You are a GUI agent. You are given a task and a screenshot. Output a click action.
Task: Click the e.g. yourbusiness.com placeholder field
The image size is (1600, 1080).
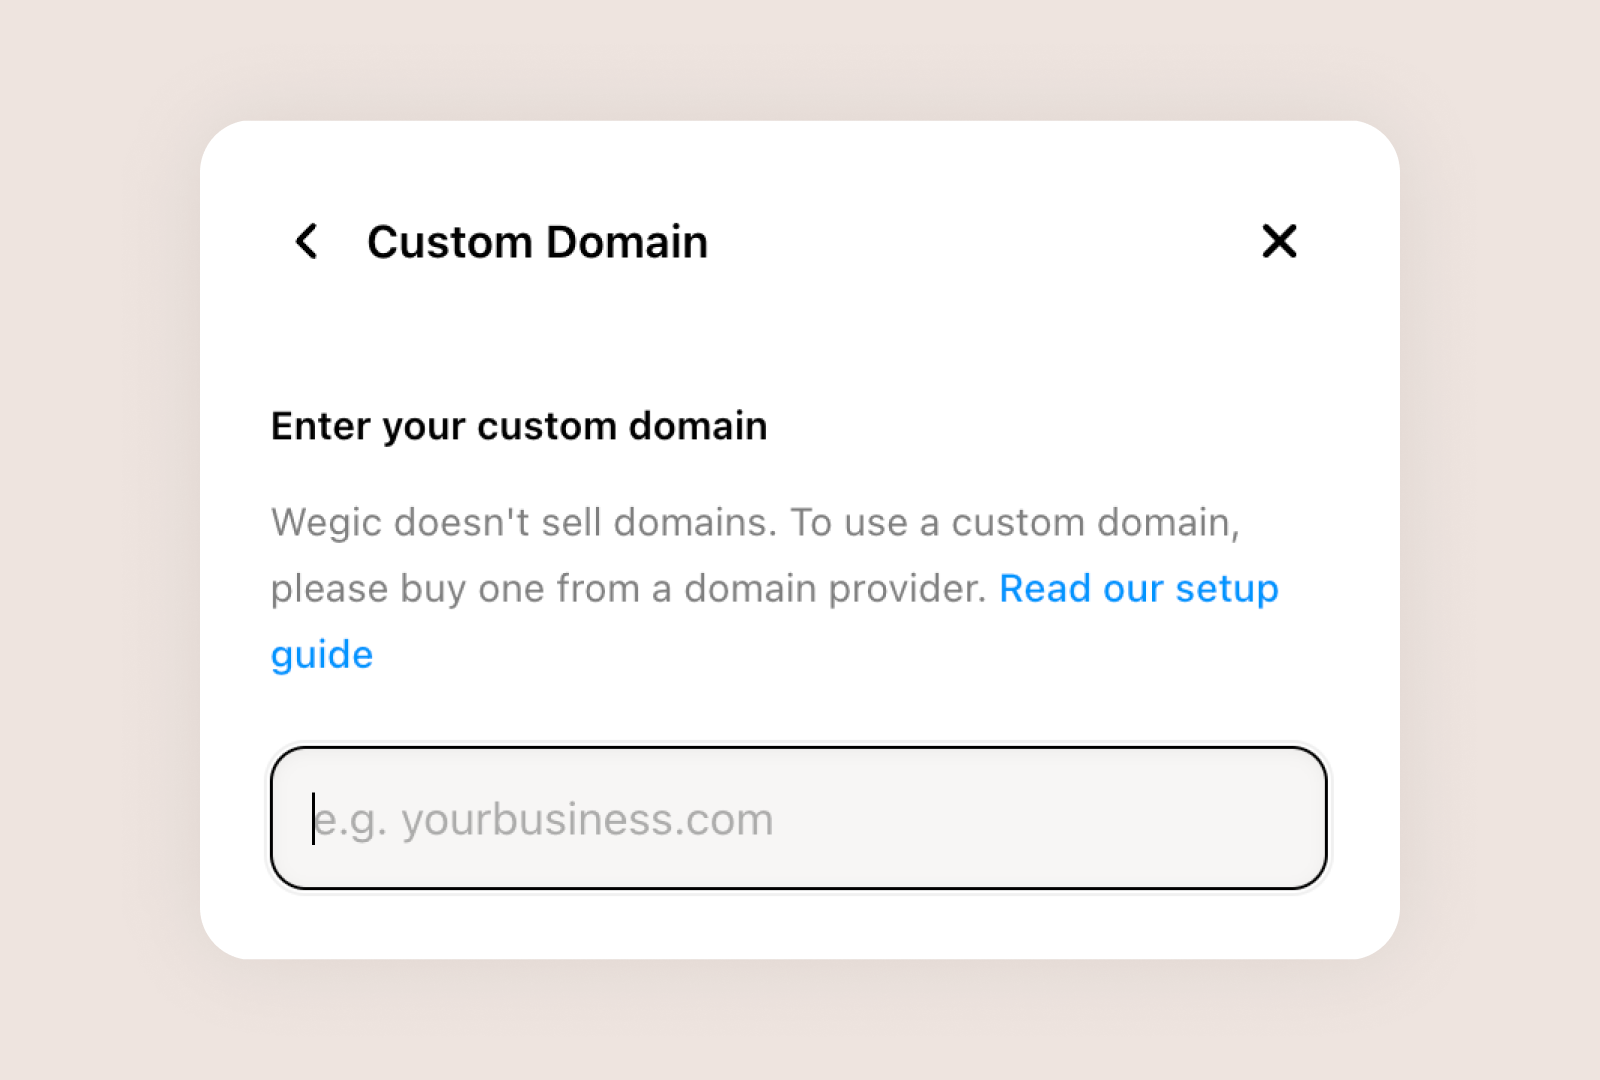(x=798, y=817)
